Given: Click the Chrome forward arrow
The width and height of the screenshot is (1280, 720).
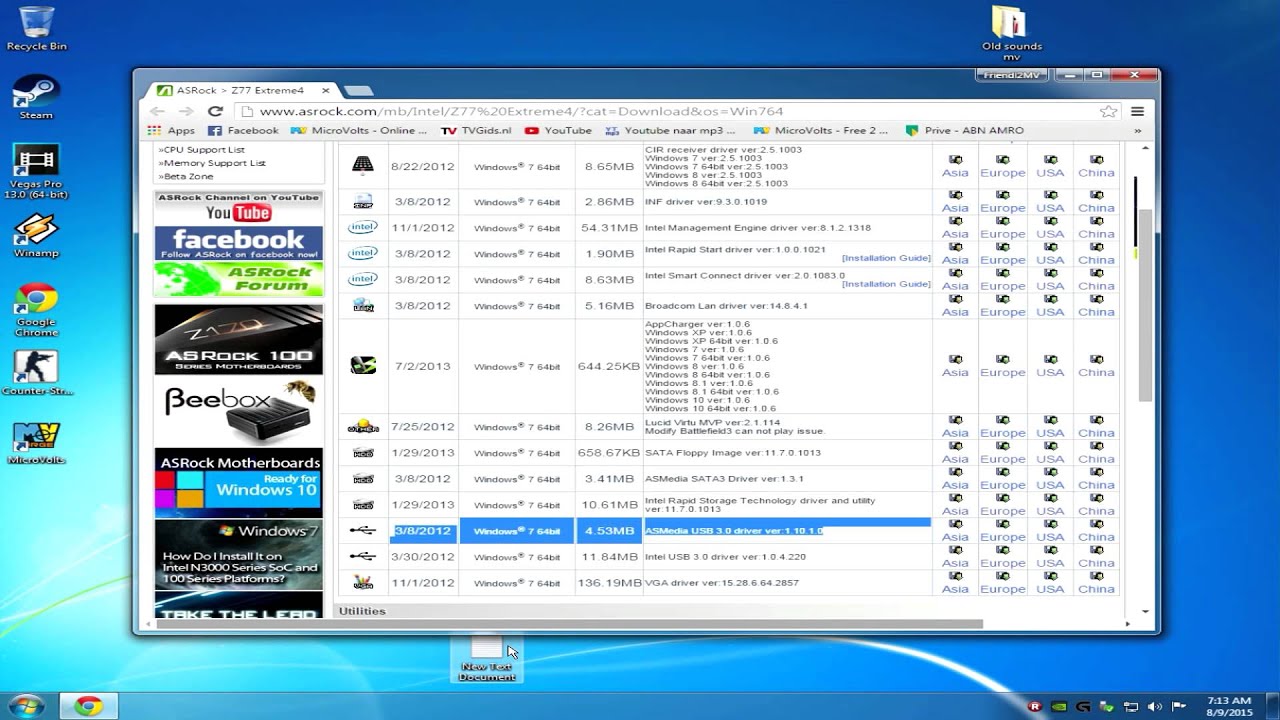Looking at the screenshot, I should coord(186,111).
